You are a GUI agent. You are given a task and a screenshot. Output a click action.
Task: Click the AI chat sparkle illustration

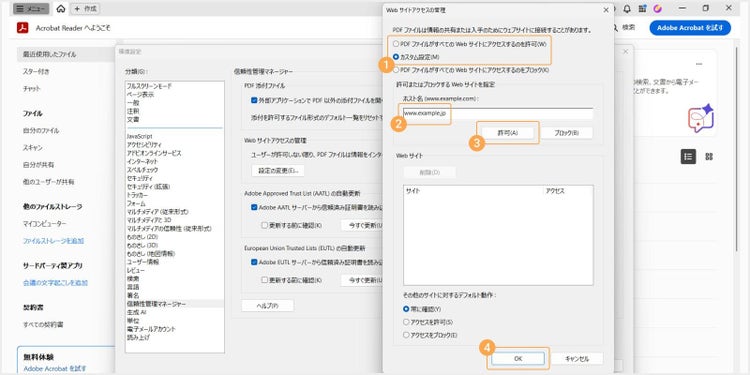(x=701, y=118)
